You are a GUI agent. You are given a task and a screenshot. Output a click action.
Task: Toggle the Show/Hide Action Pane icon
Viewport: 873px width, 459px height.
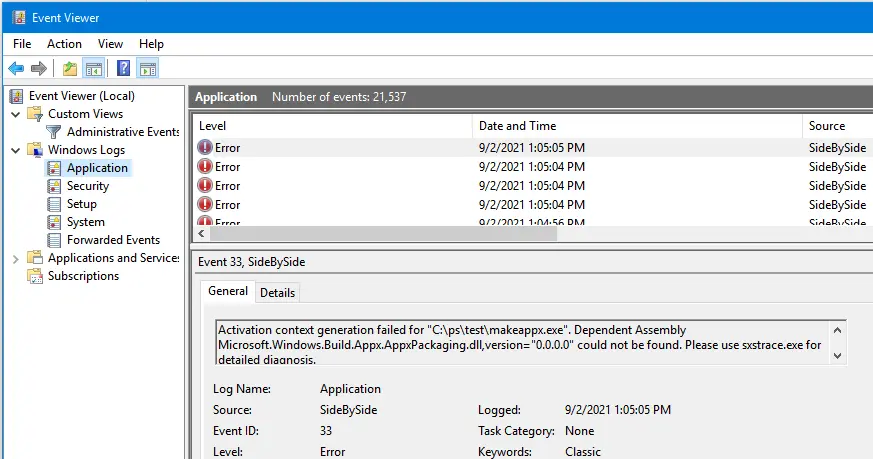click(148, 69)
